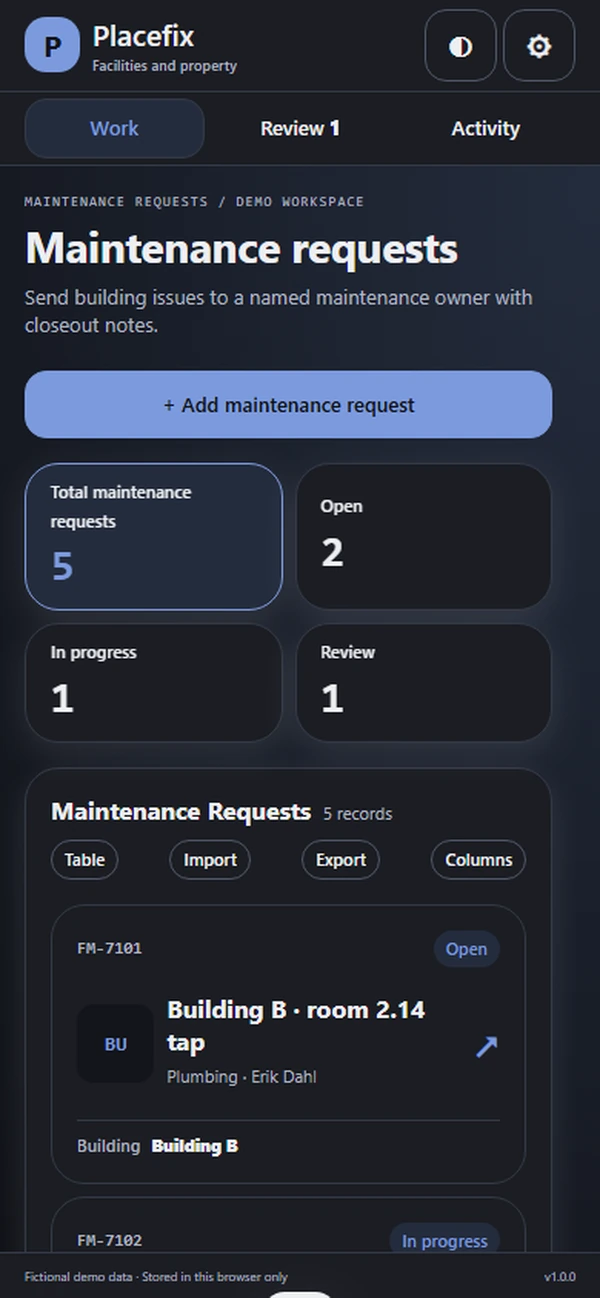Click the FM-7102 record ID
600x1298 pixels.
pos(110,1240)
